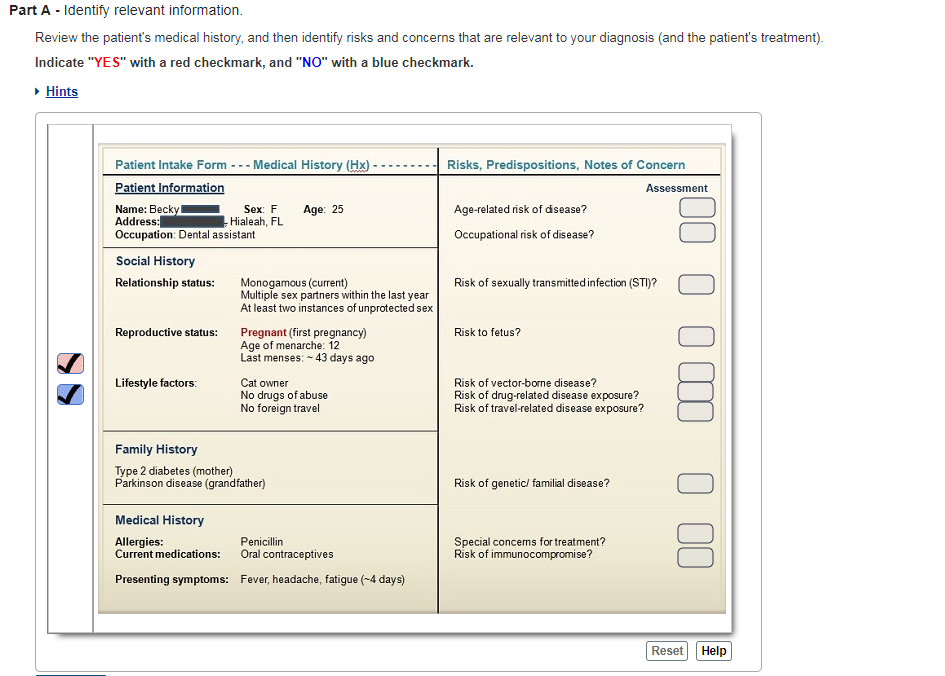Check the sexually transmitted infection risk box

pos(696,284)
